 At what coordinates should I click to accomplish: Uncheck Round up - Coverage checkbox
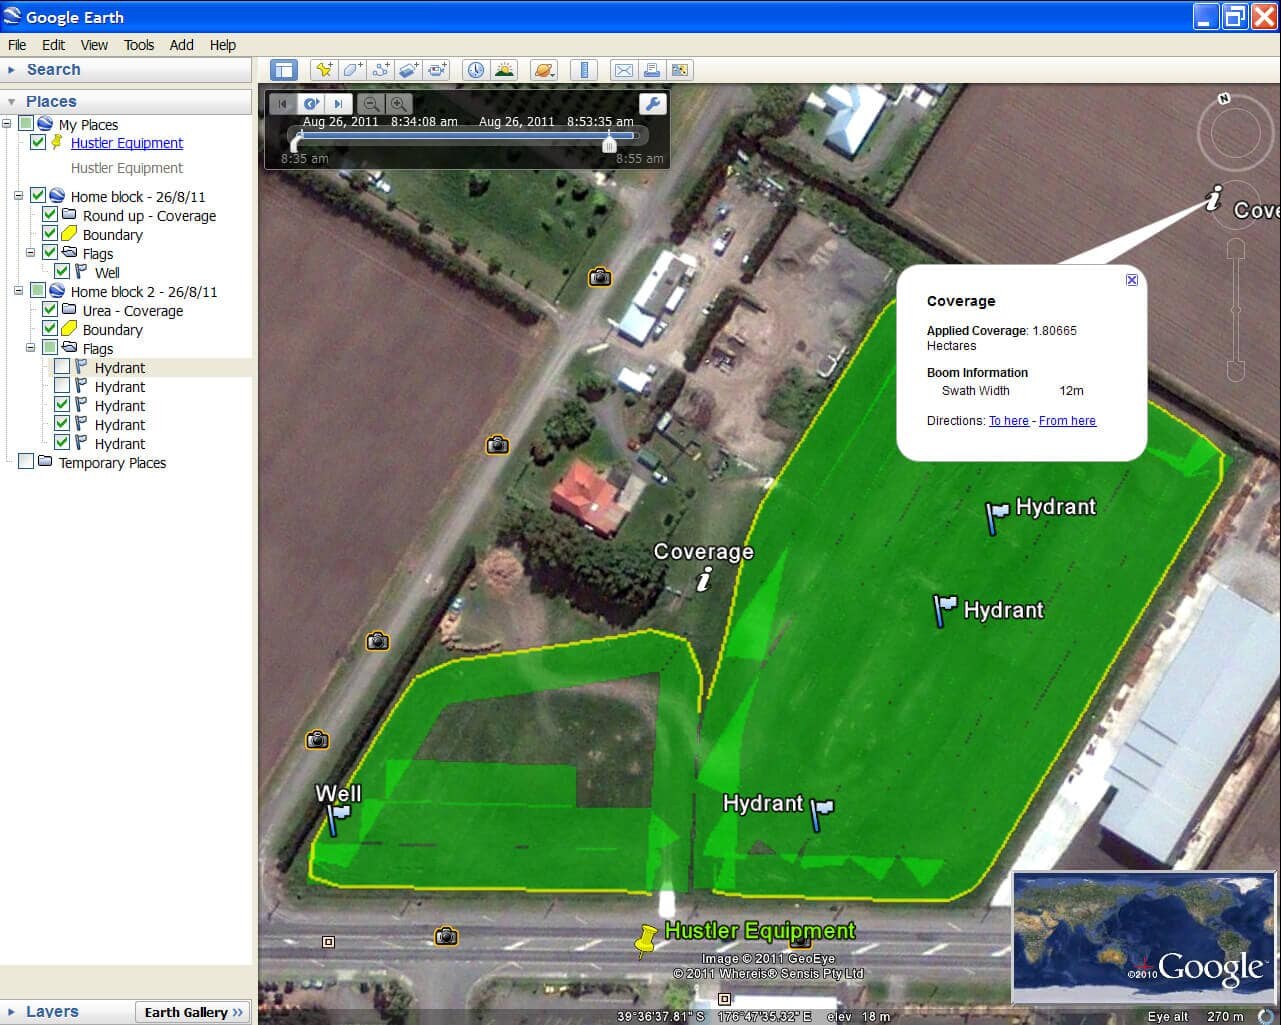click(50, 215)
